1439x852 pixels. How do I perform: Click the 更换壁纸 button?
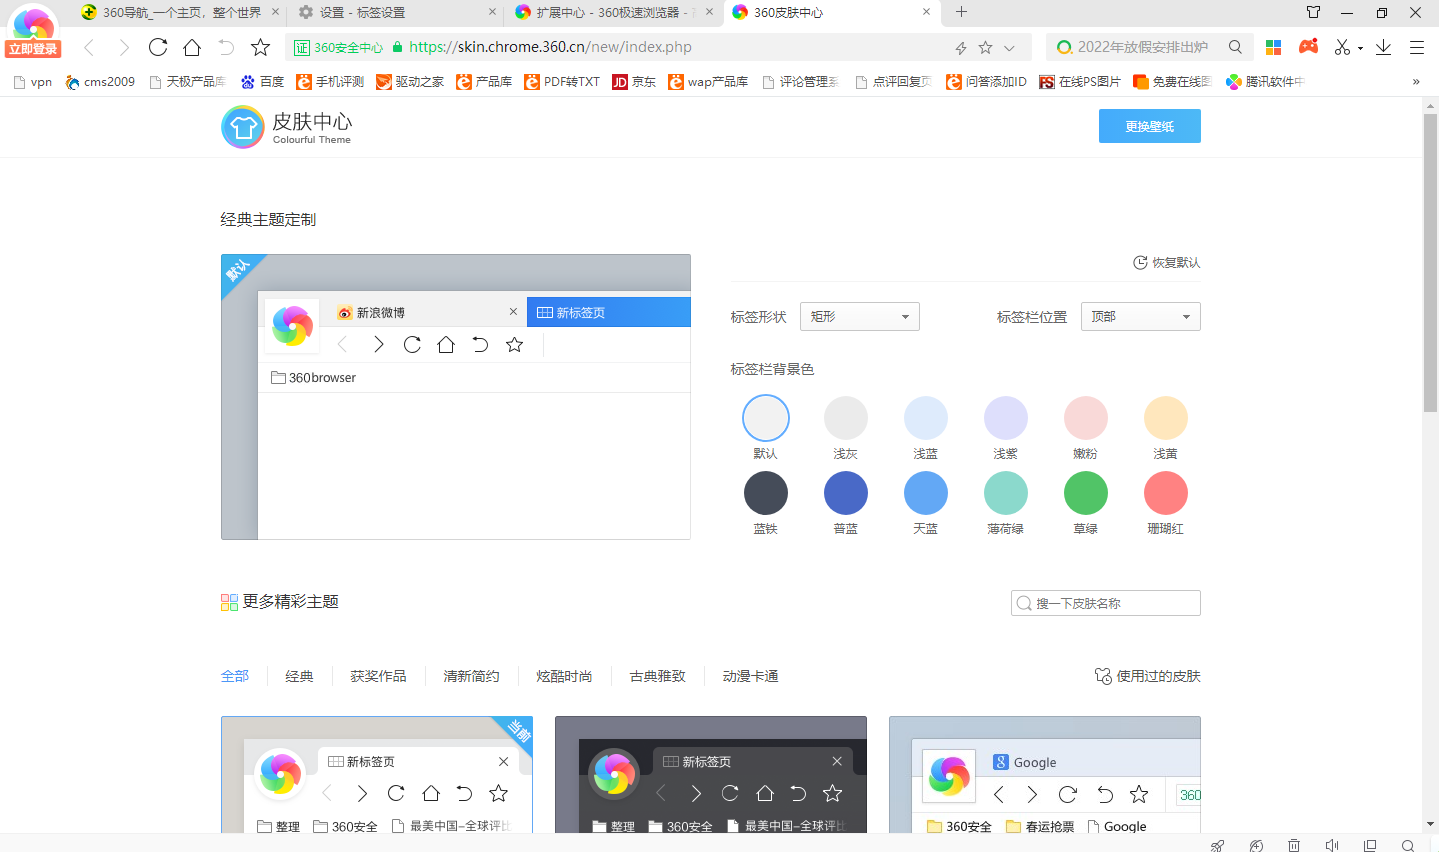coord(1149,126)
